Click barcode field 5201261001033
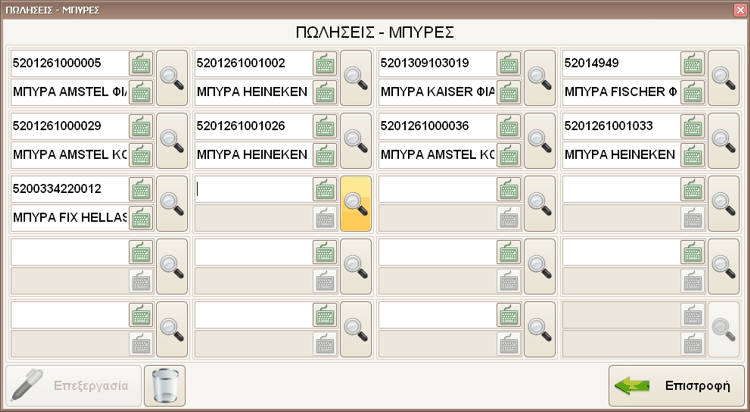Image resolution: width=750 pixels, height=412 pixels. 621,126
